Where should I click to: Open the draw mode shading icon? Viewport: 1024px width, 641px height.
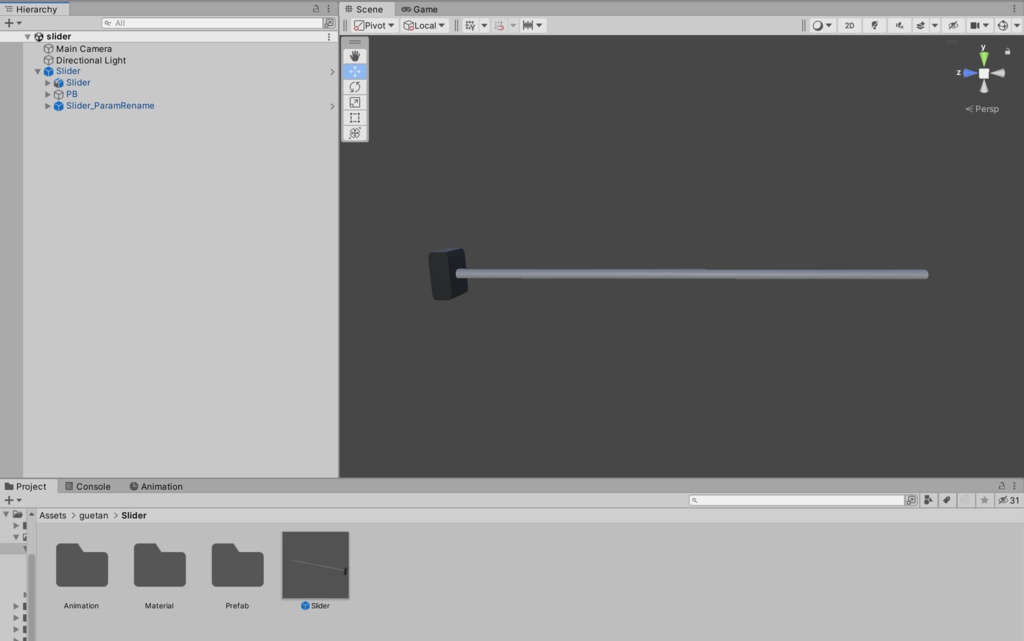coord(818,25)
